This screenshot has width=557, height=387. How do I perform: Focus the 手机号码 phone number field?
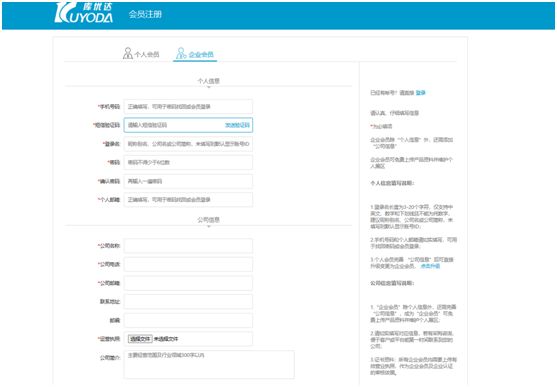click(188, 107)
